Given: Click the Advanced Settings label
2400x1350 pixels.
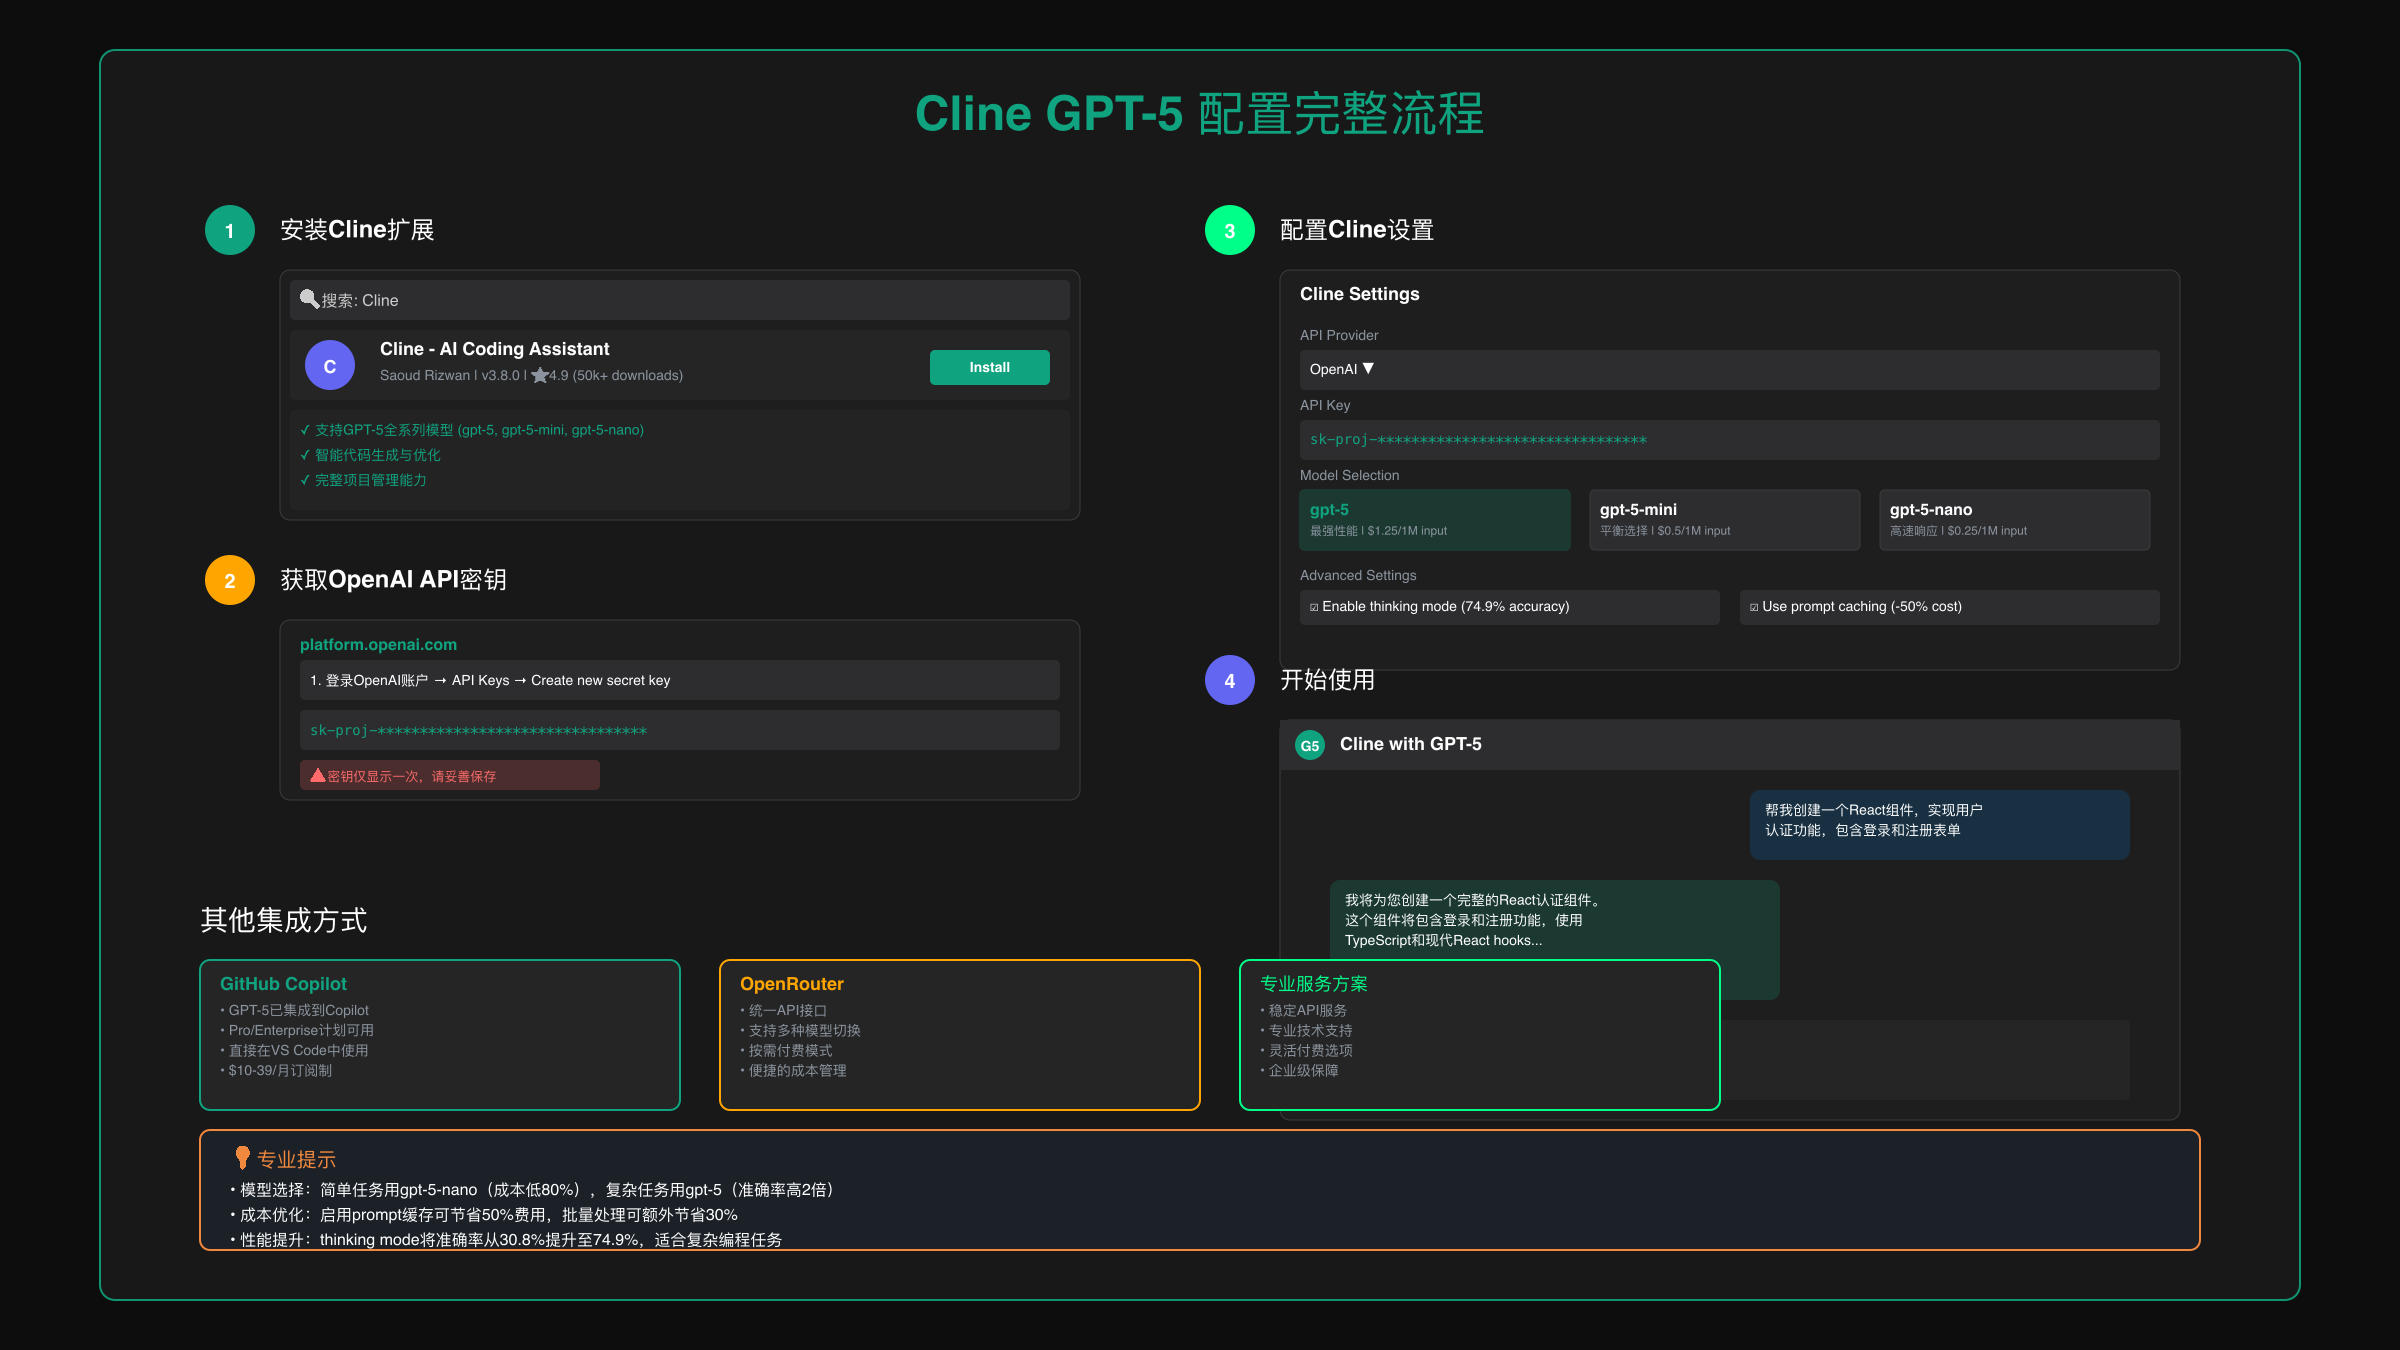Looking at the screenshot, I should pos(1358,575).
